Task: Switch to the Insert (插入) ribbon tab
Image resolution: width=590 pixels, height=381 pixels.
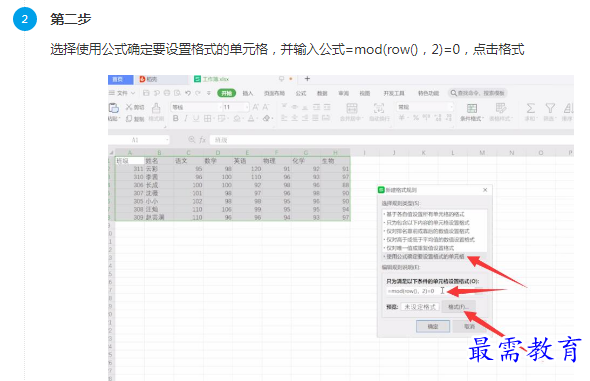Action: pos(248,93)
